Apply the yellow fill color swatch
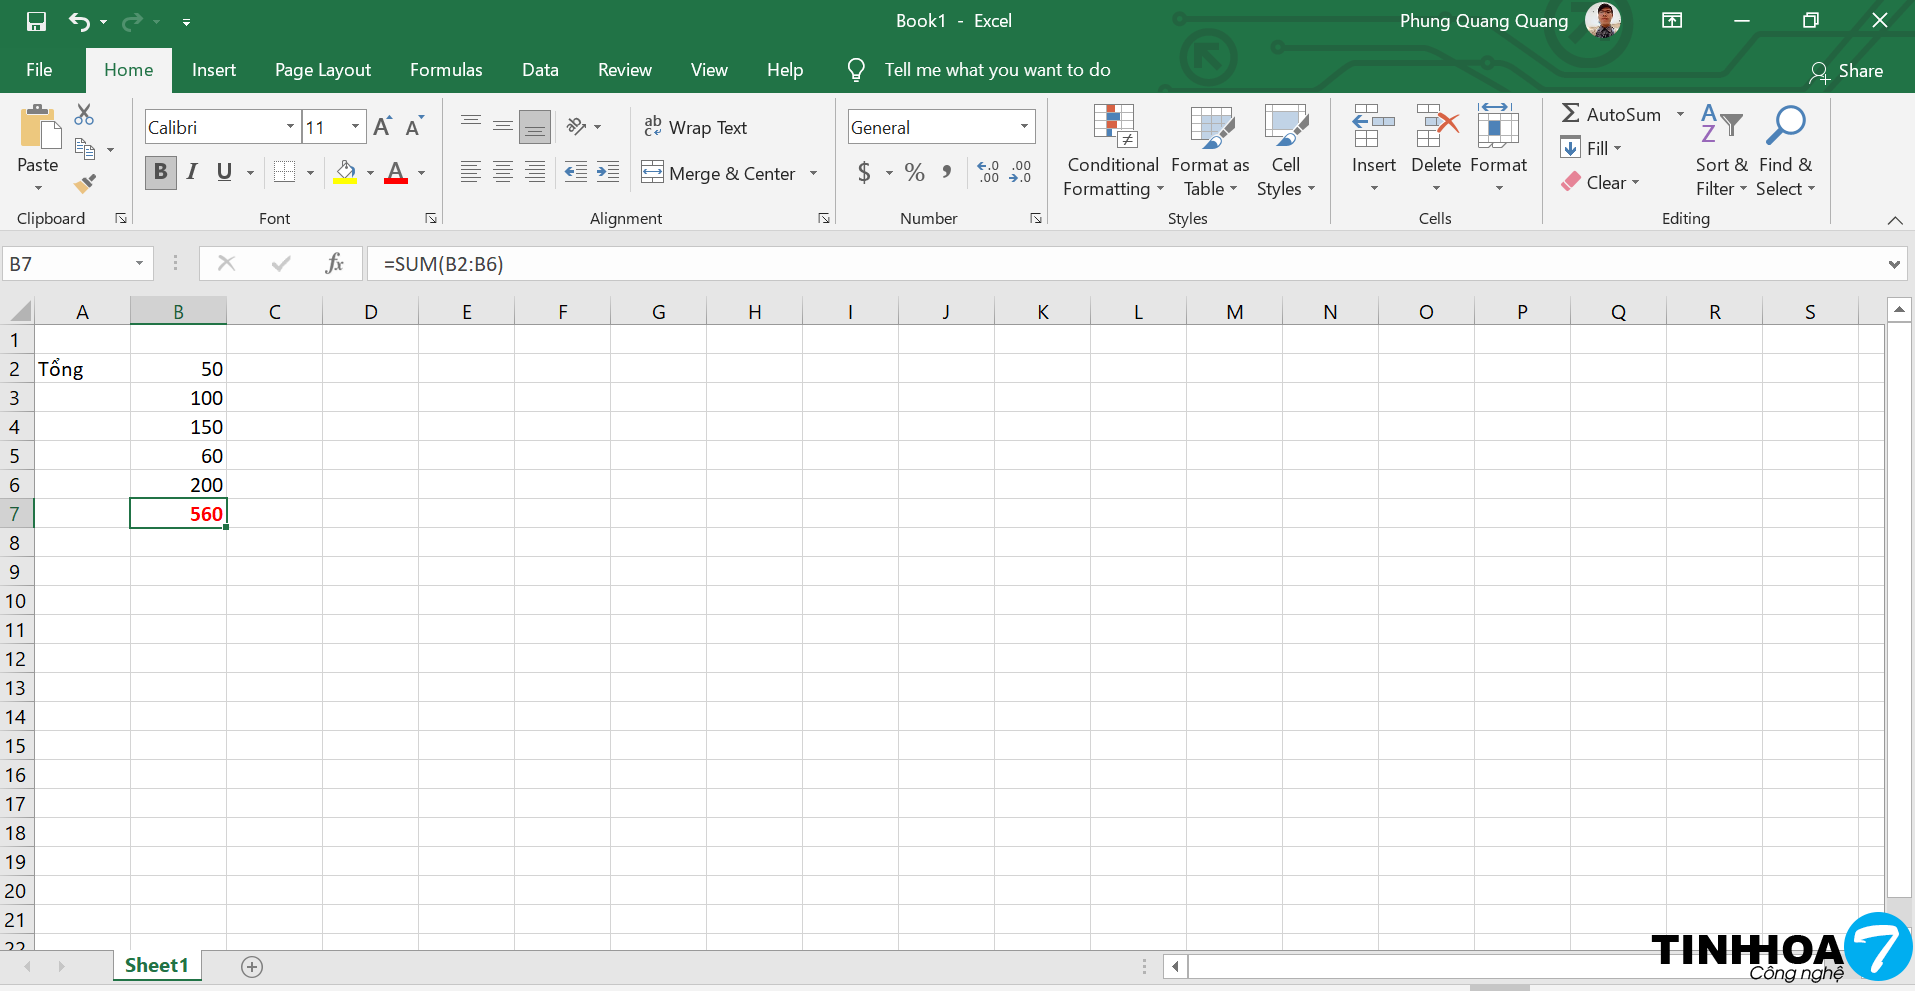The height and width of the screenshot is (991, 1915). click(x=346, y=172)
